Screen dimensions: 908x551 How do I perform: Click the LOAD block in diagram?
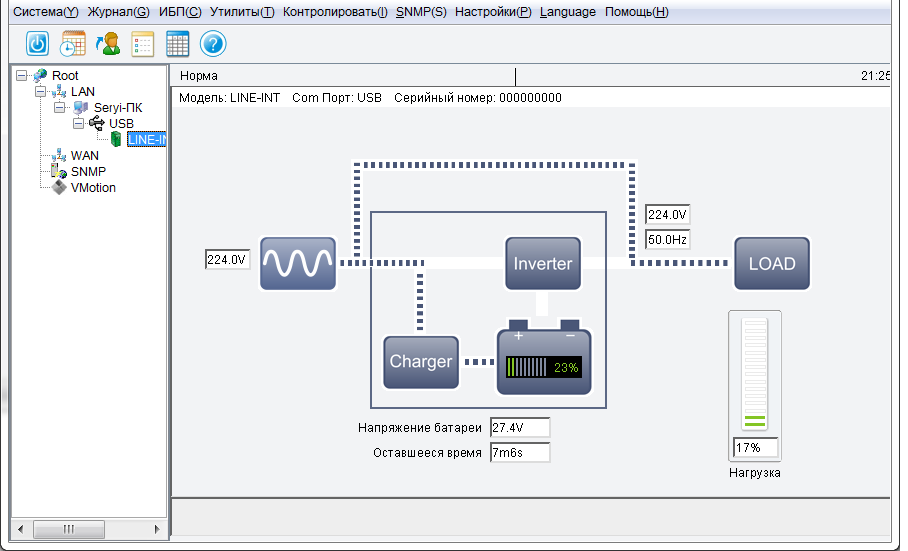772,263
